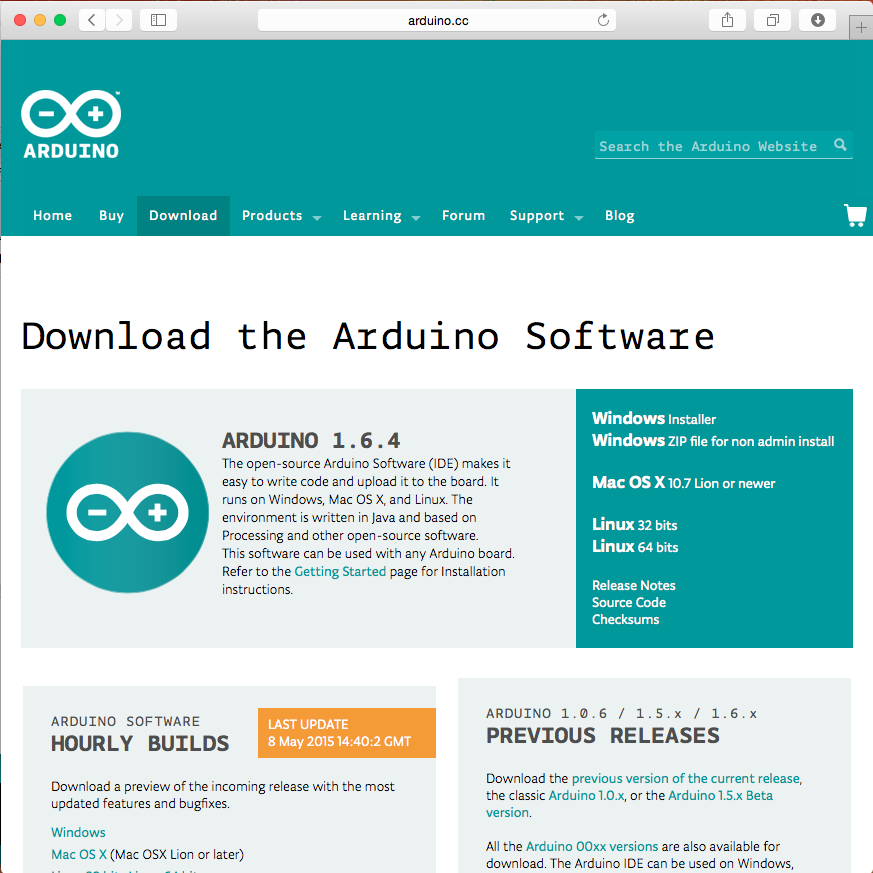
Task: Click the Search the Arduino Website field
Action: pyautogui.click(x=710, y=146)
